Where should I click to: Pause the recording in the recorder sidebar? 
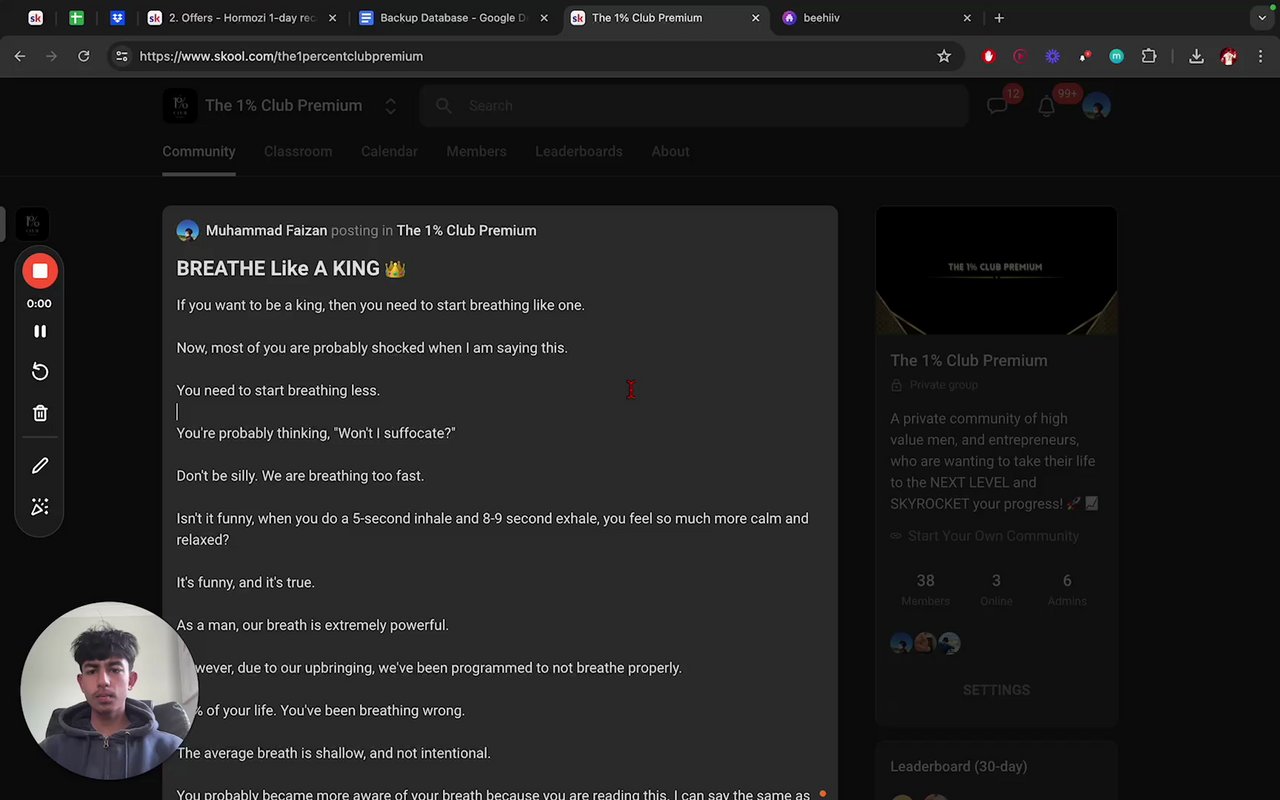click(40, 331)
